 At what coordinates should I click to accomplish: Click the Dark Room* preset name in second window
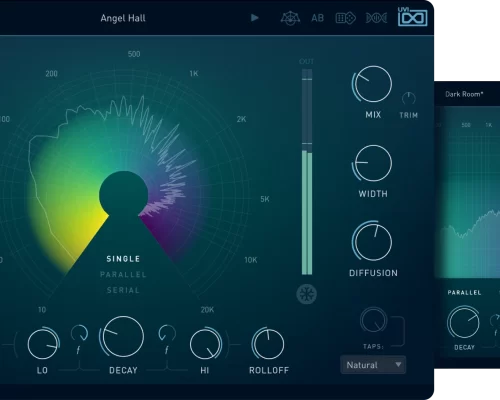464,94
